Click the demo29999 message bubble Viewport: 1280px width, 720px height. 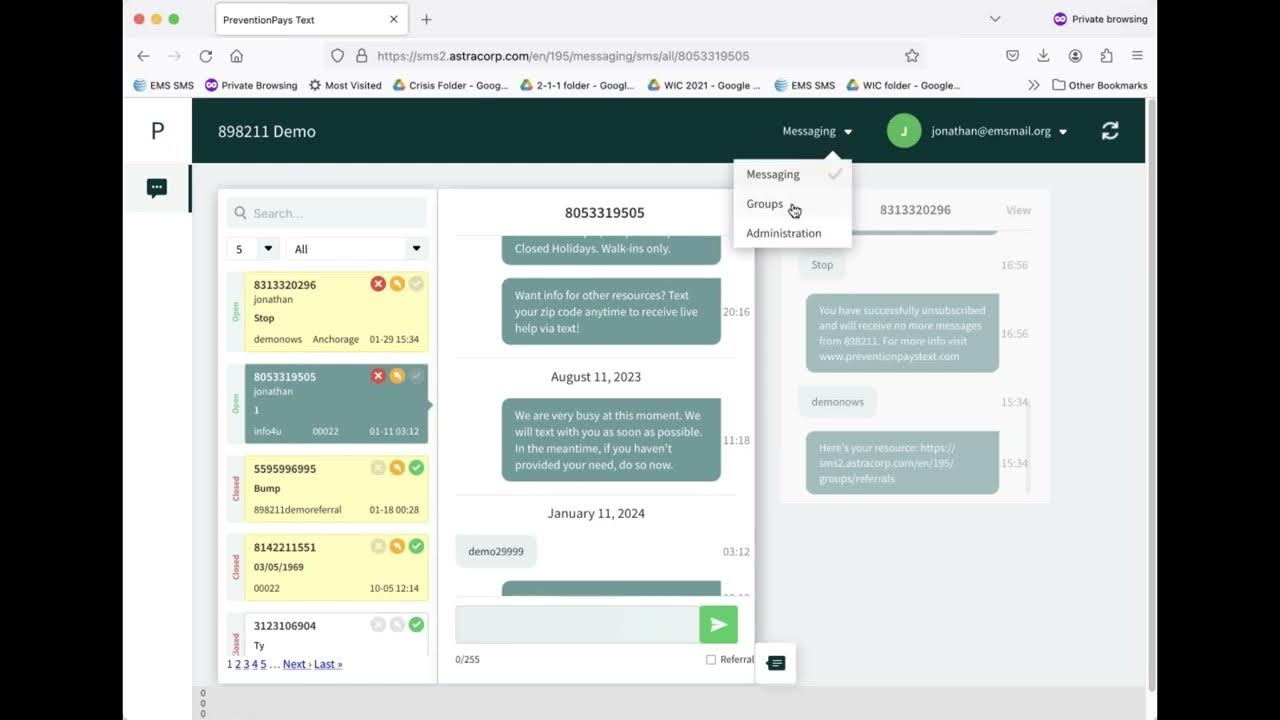[496, 551]
